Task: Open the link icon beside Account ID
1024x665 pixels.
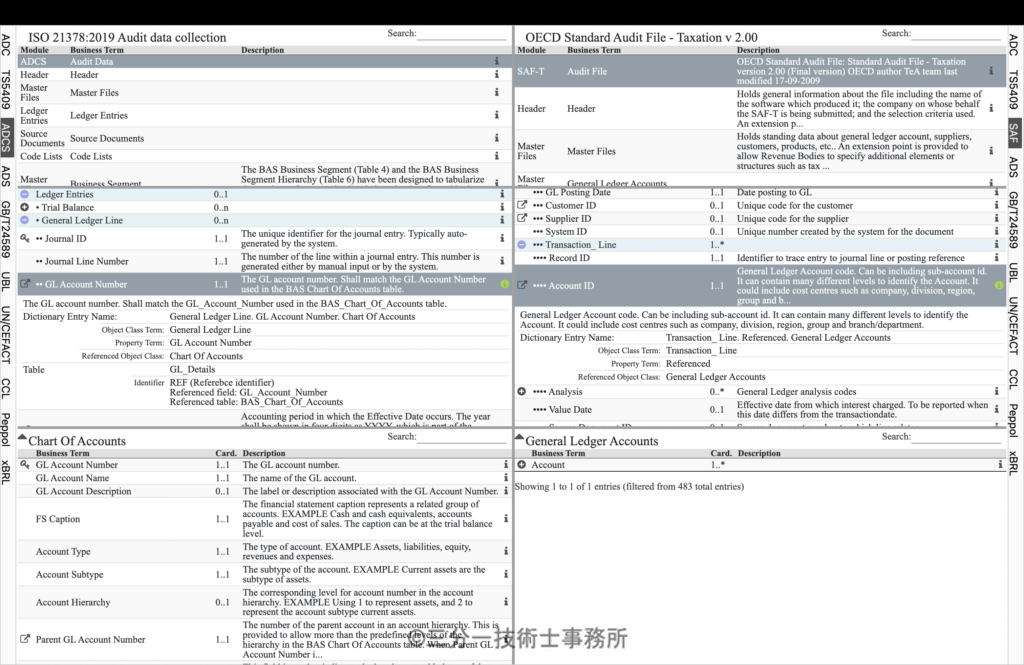Action: (522, 285)
